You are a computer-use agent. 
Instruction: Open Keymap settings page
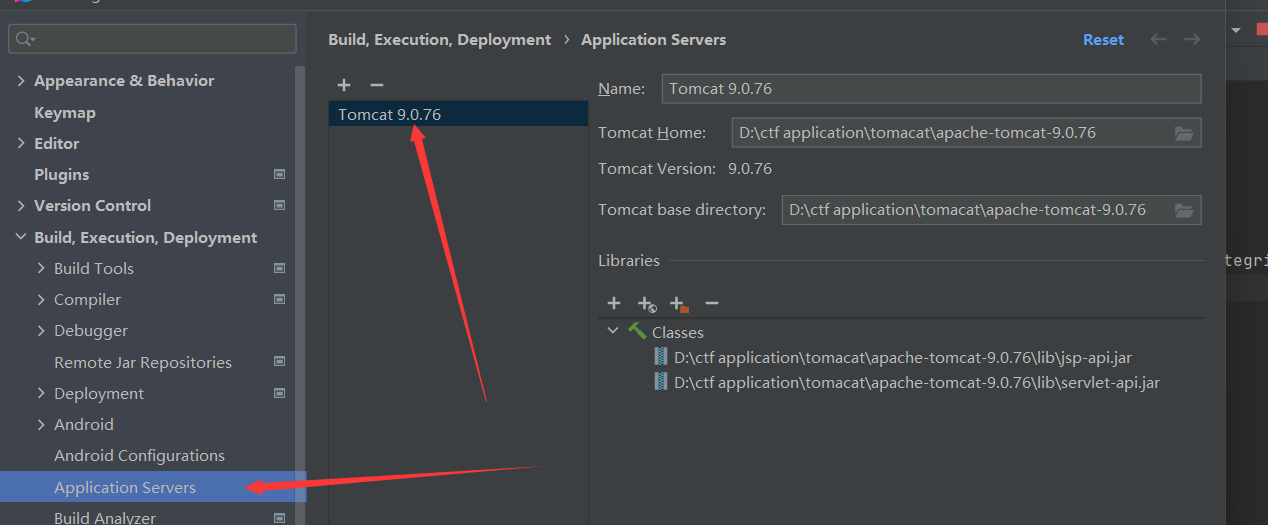tap(65, 113)
